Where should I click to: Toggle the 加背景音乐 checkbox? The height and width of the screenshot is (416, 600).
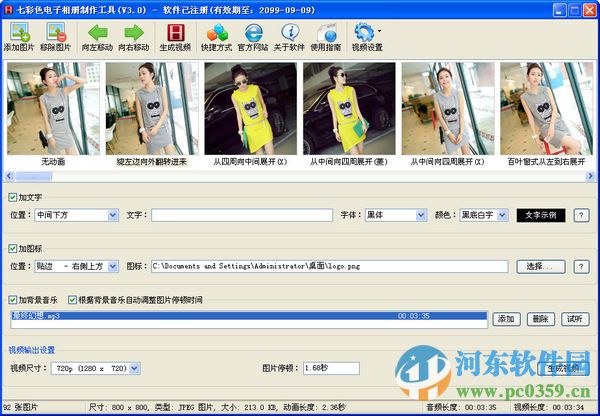[13, 300]
